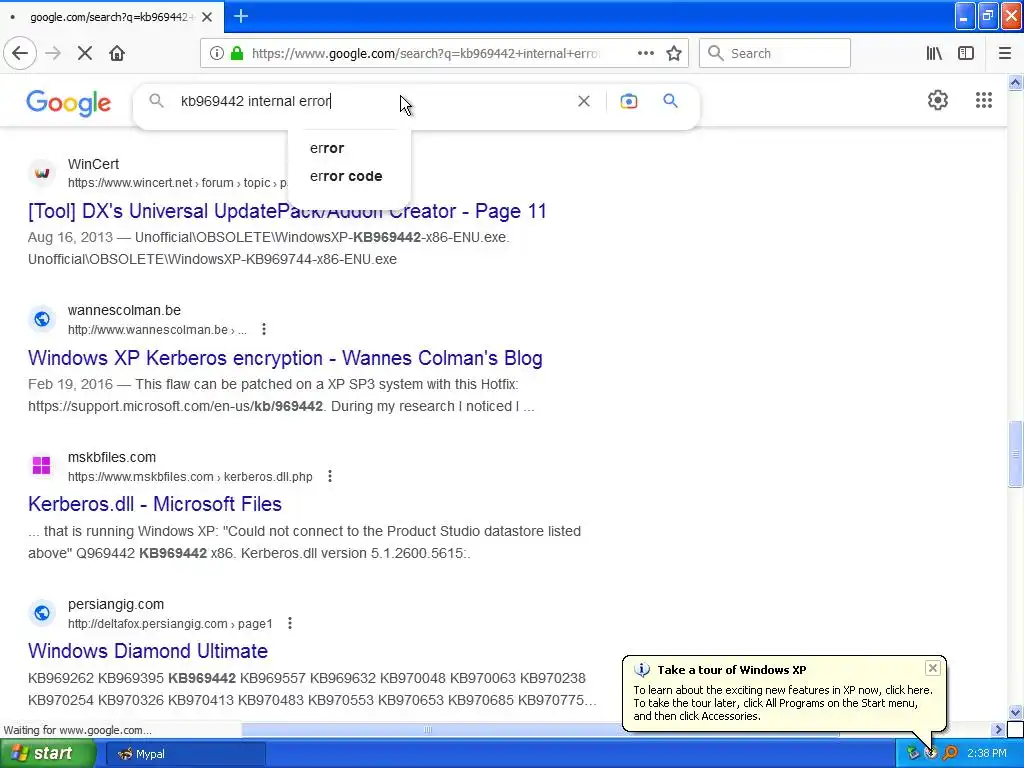Viewport: 1024px width, 768px height.
Task: Select Mypal in the taskbar
Action: tap(185, 754)
